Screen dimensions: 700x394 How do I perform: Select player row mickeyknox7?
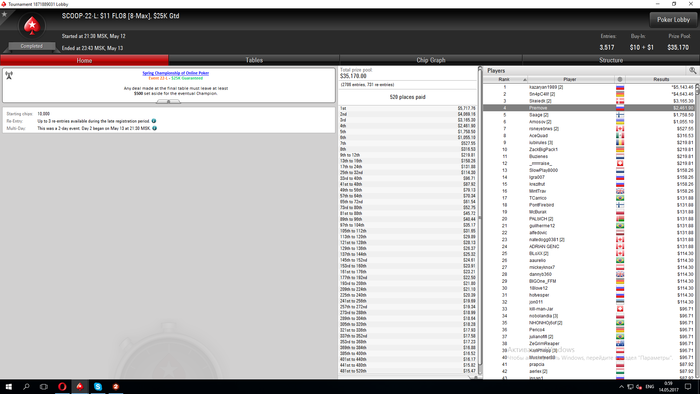tap(588, 267)
